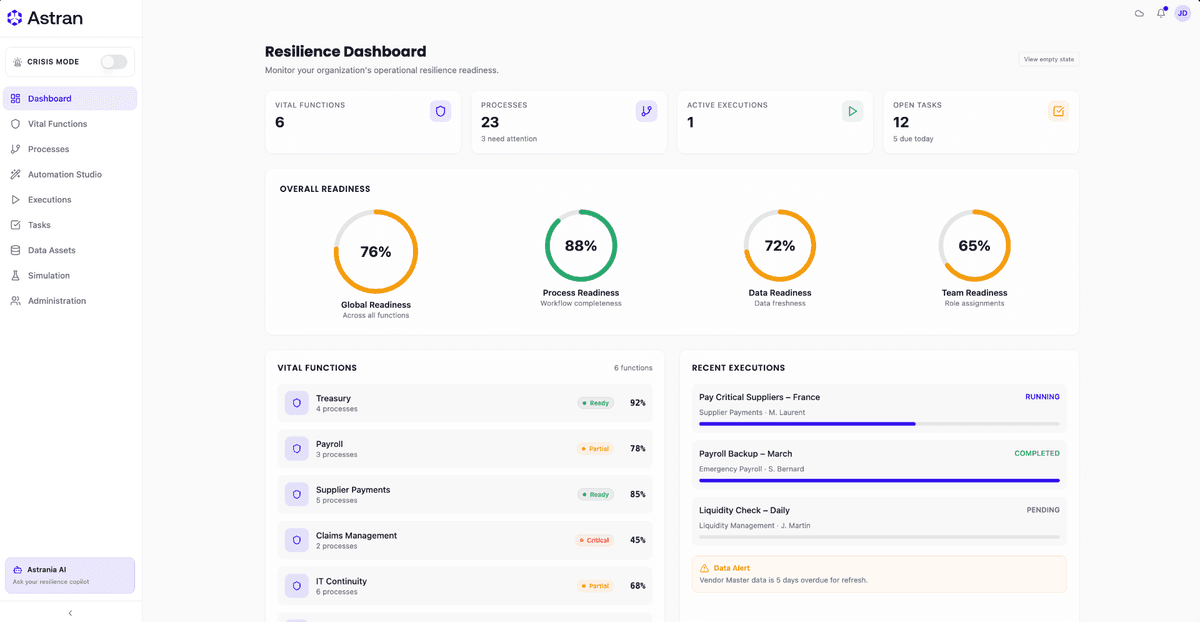The height and width of the screenshot is (622, 1200).
Task: Go to Processes in the sidebar
Action: click(70, 149)
